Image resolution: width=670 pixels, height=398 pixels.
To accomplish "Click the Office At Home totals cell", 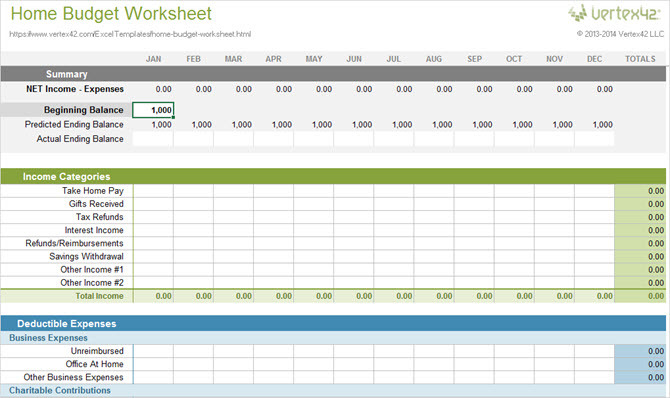I will click(x=640, y=364).
